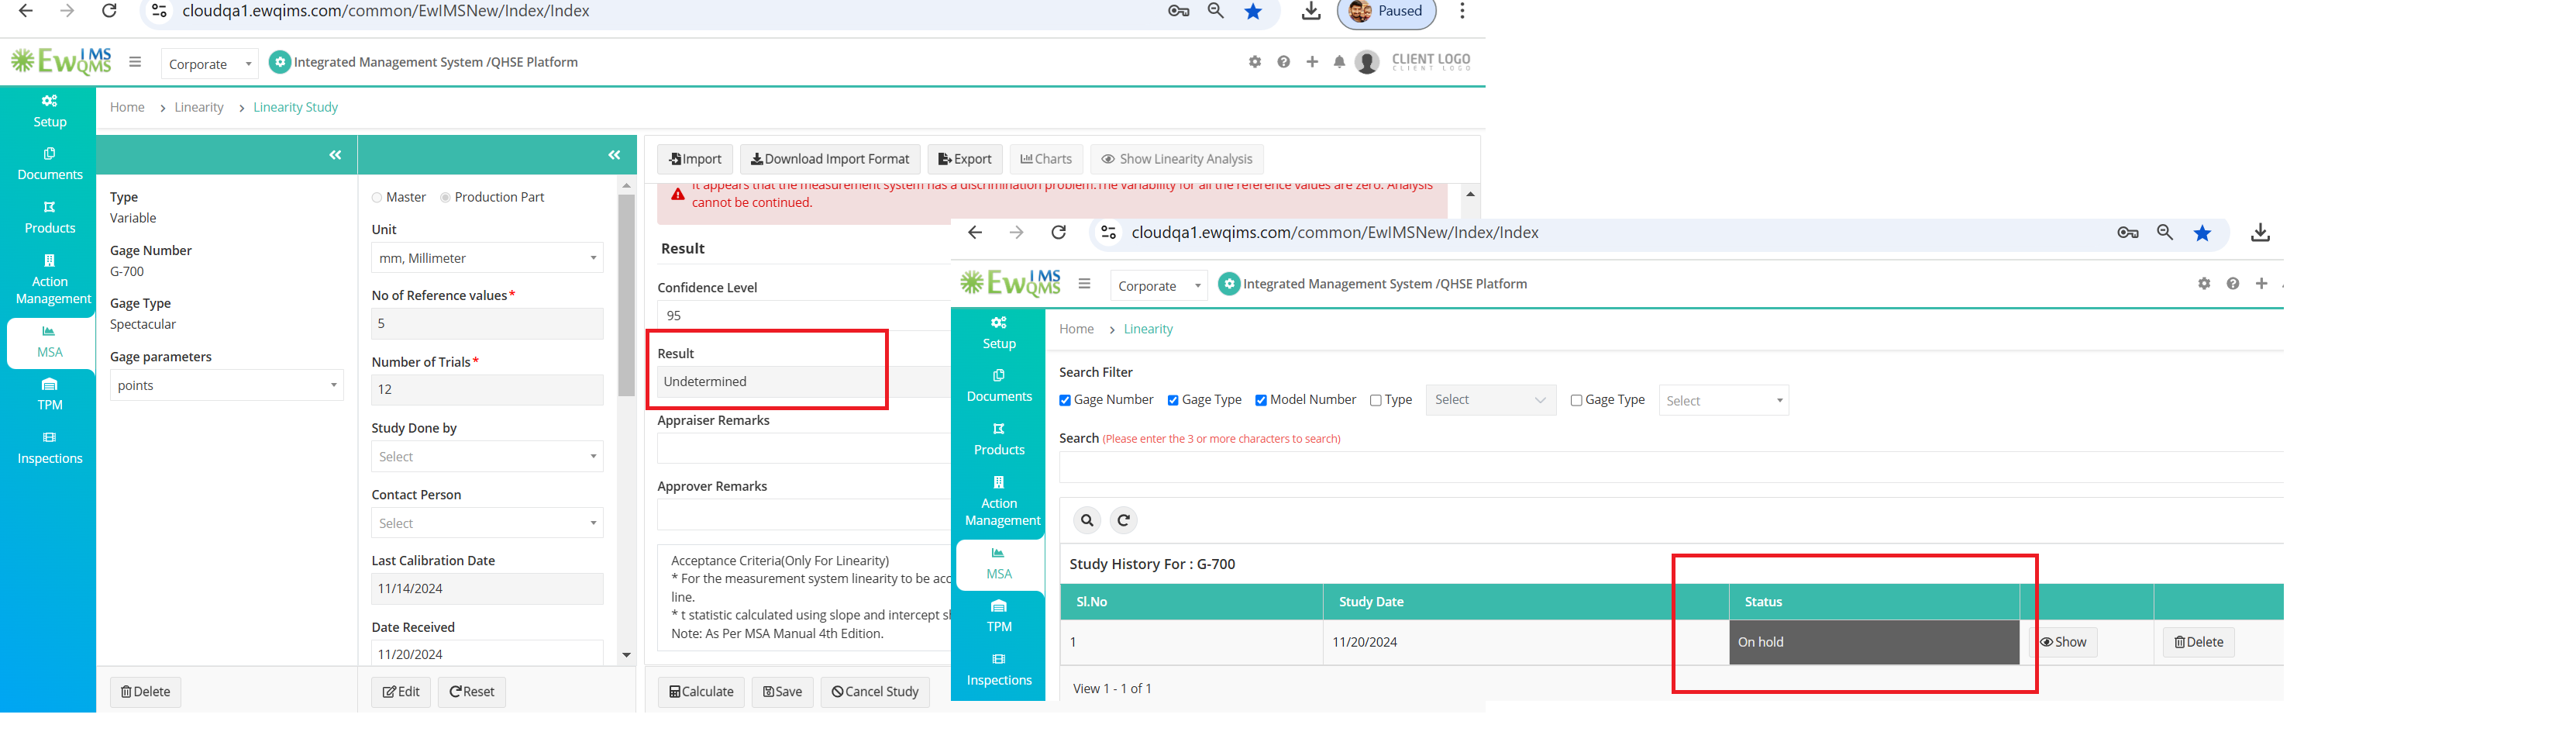Toggle the Model Number filter checkbox

coord(1261,401)
